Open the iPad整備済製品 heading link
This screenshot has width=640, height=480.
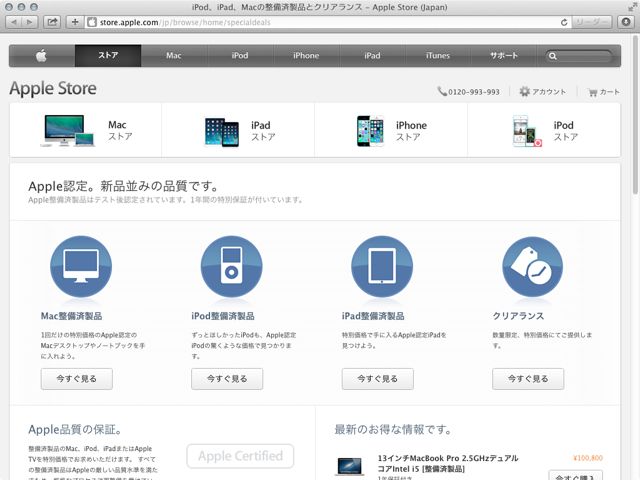(x=373, y=316)
